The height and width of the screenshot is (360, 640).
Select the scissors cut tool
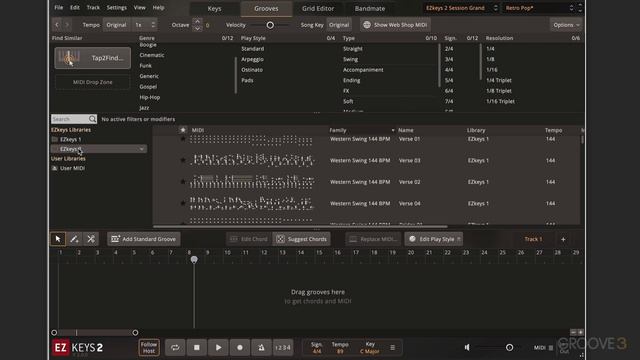pyautogui.click(x=91, y=239)
